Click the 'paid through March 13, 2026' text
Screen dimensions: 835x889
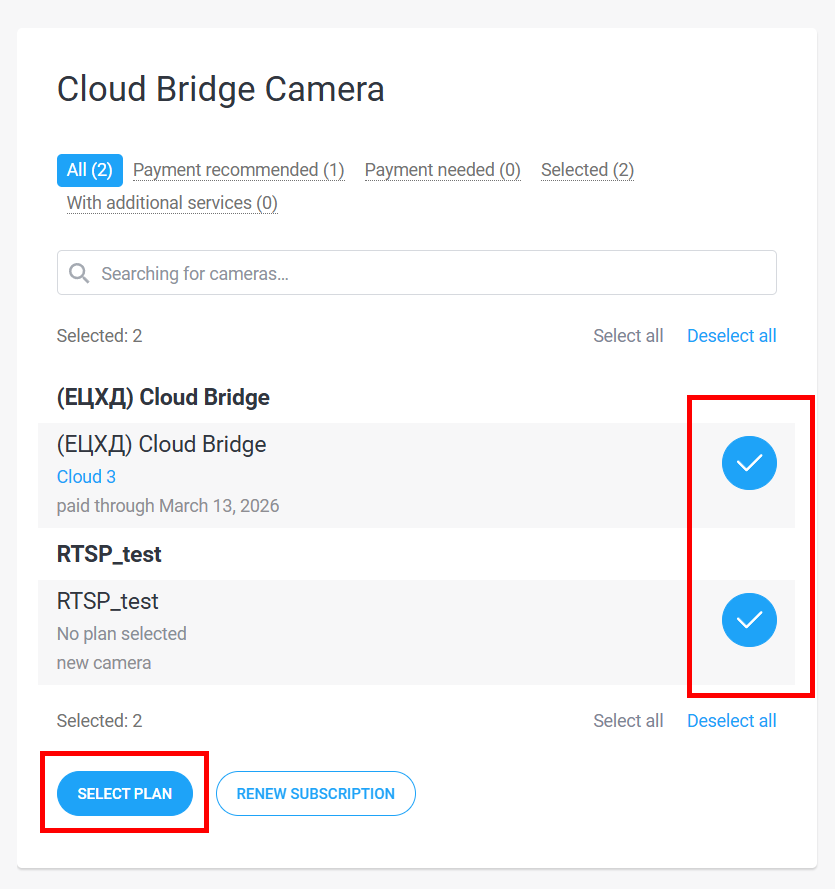168,506
